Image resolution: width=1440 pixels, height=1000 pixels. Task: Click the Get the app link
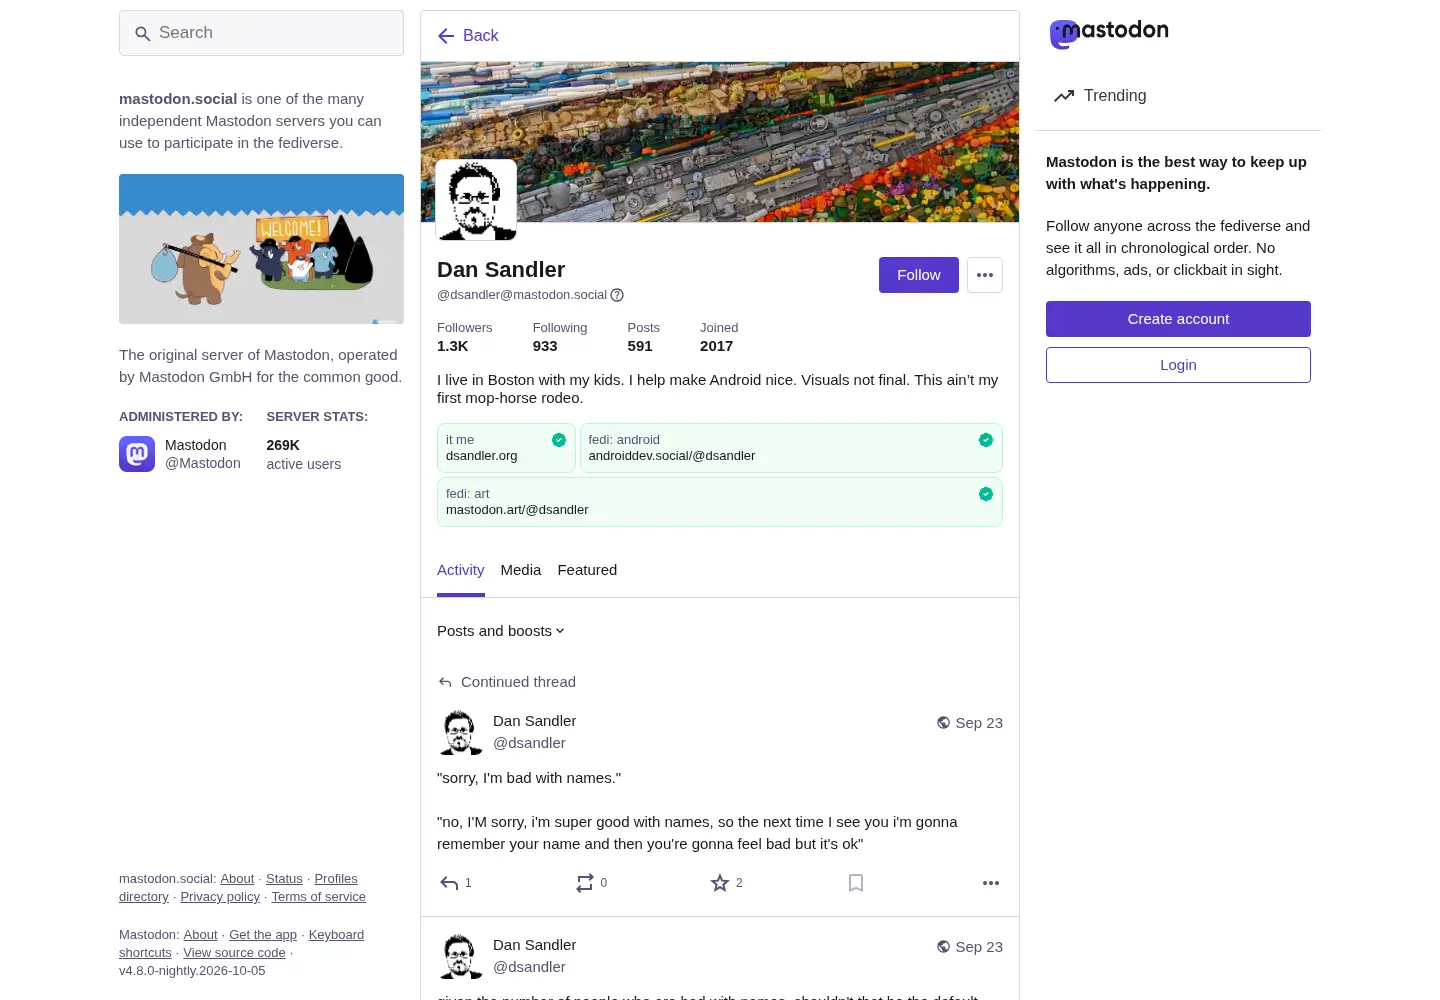[263, 935]
